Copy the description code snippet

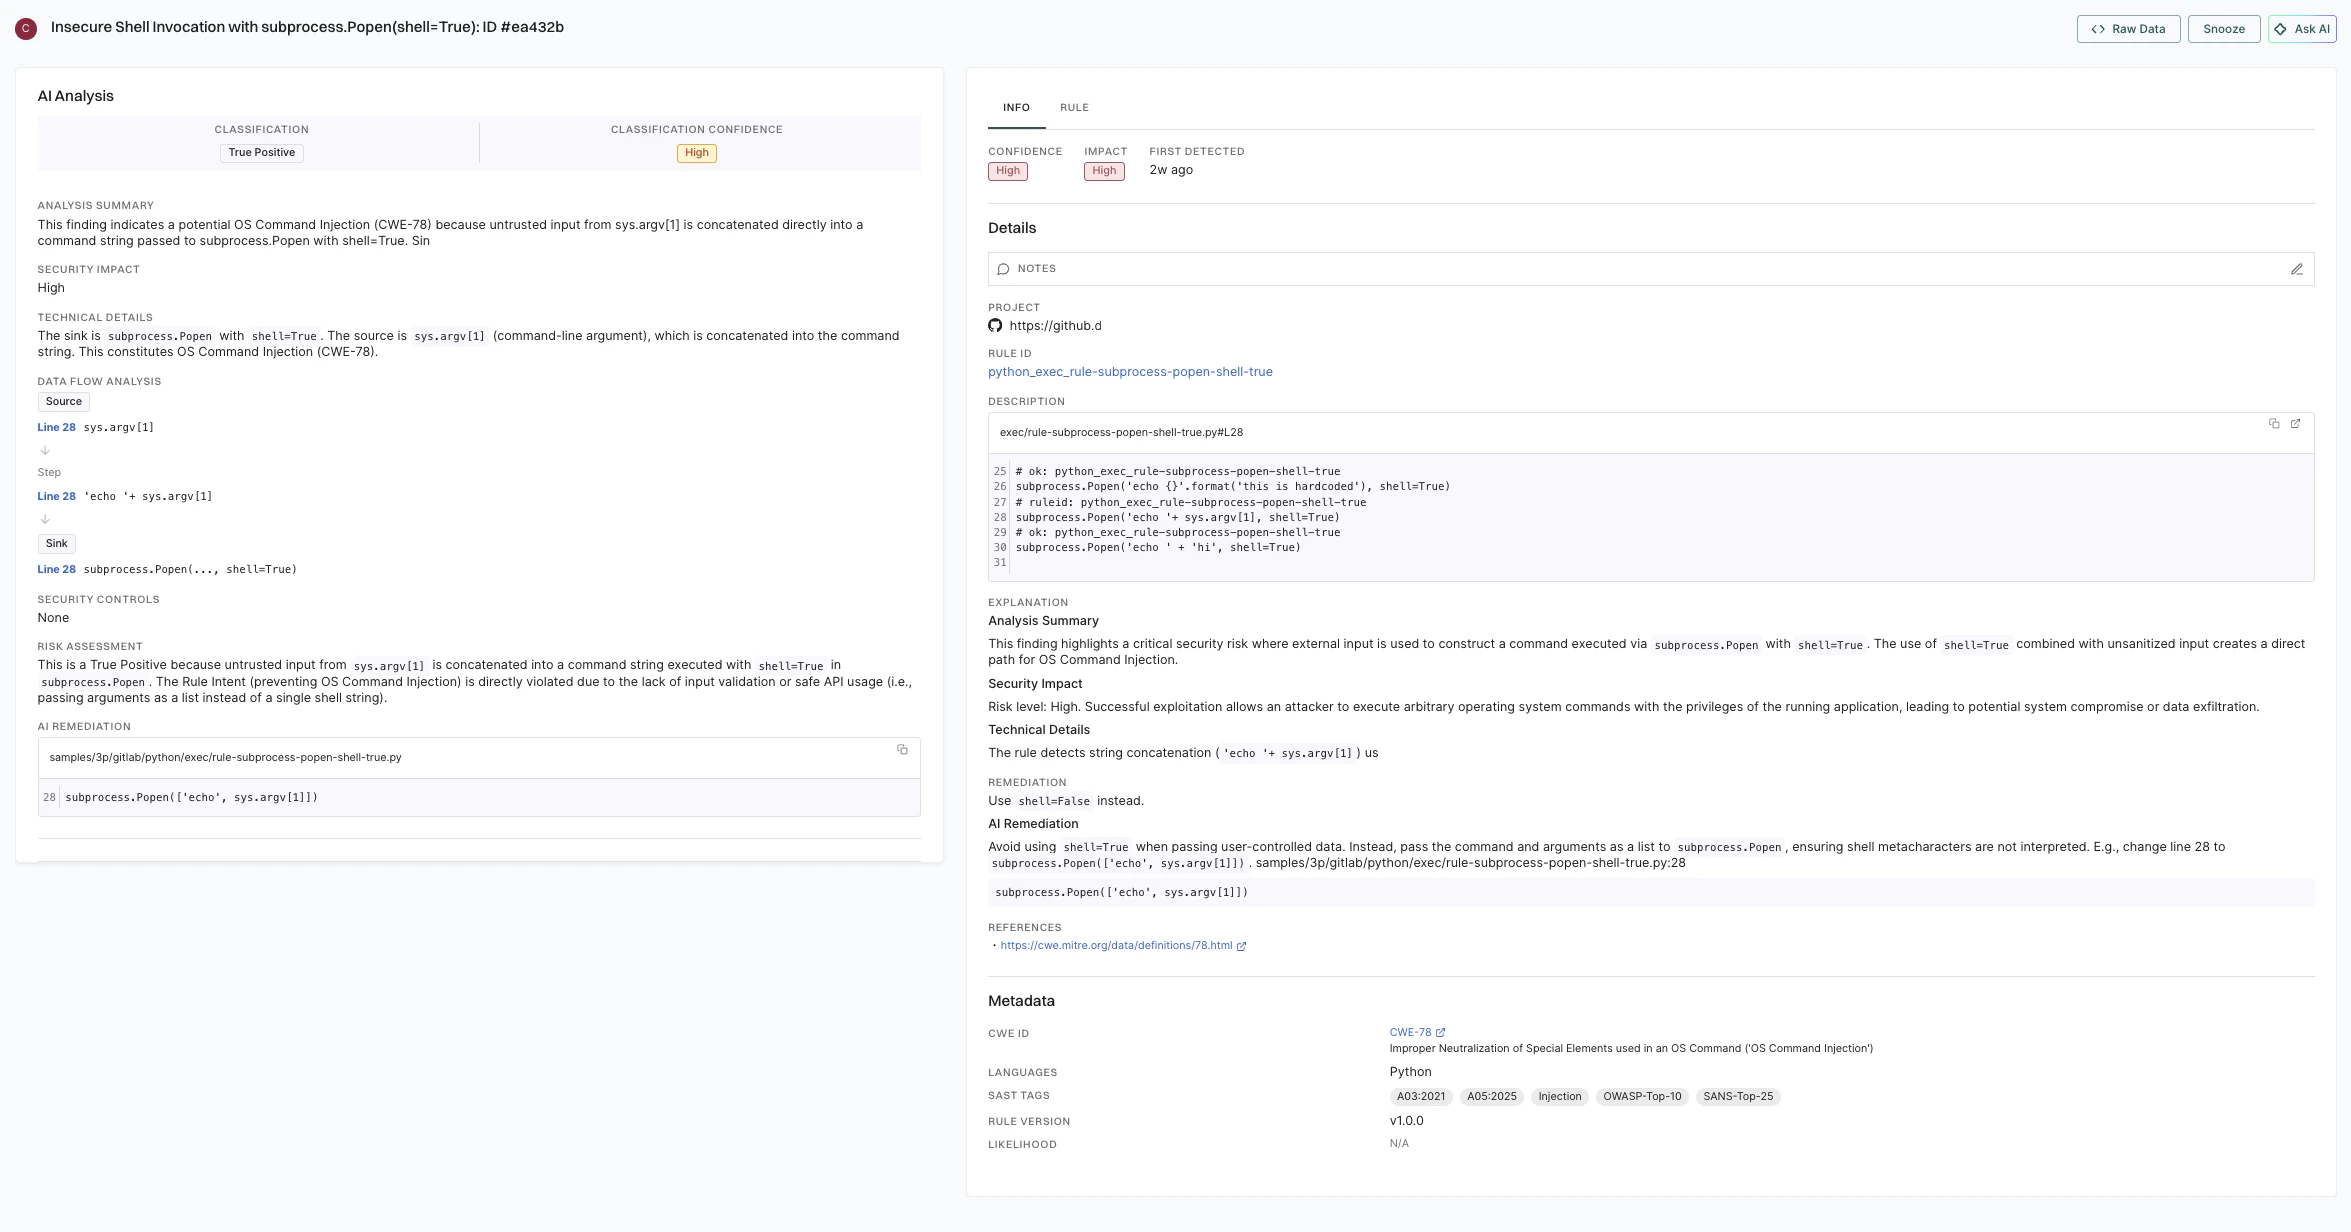point(2274,424)
